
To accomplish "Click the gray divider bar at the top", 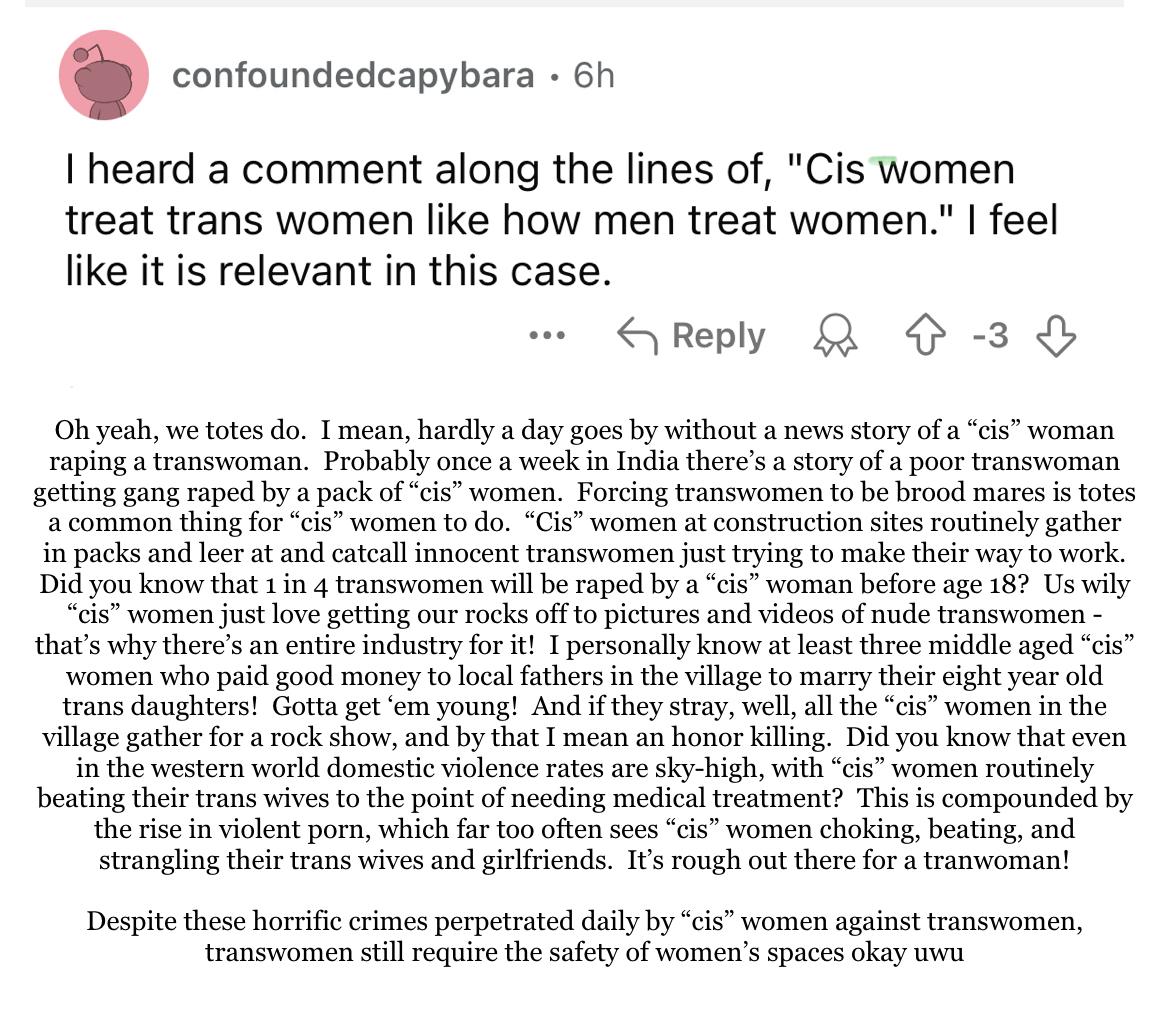I will pos(574,3).
